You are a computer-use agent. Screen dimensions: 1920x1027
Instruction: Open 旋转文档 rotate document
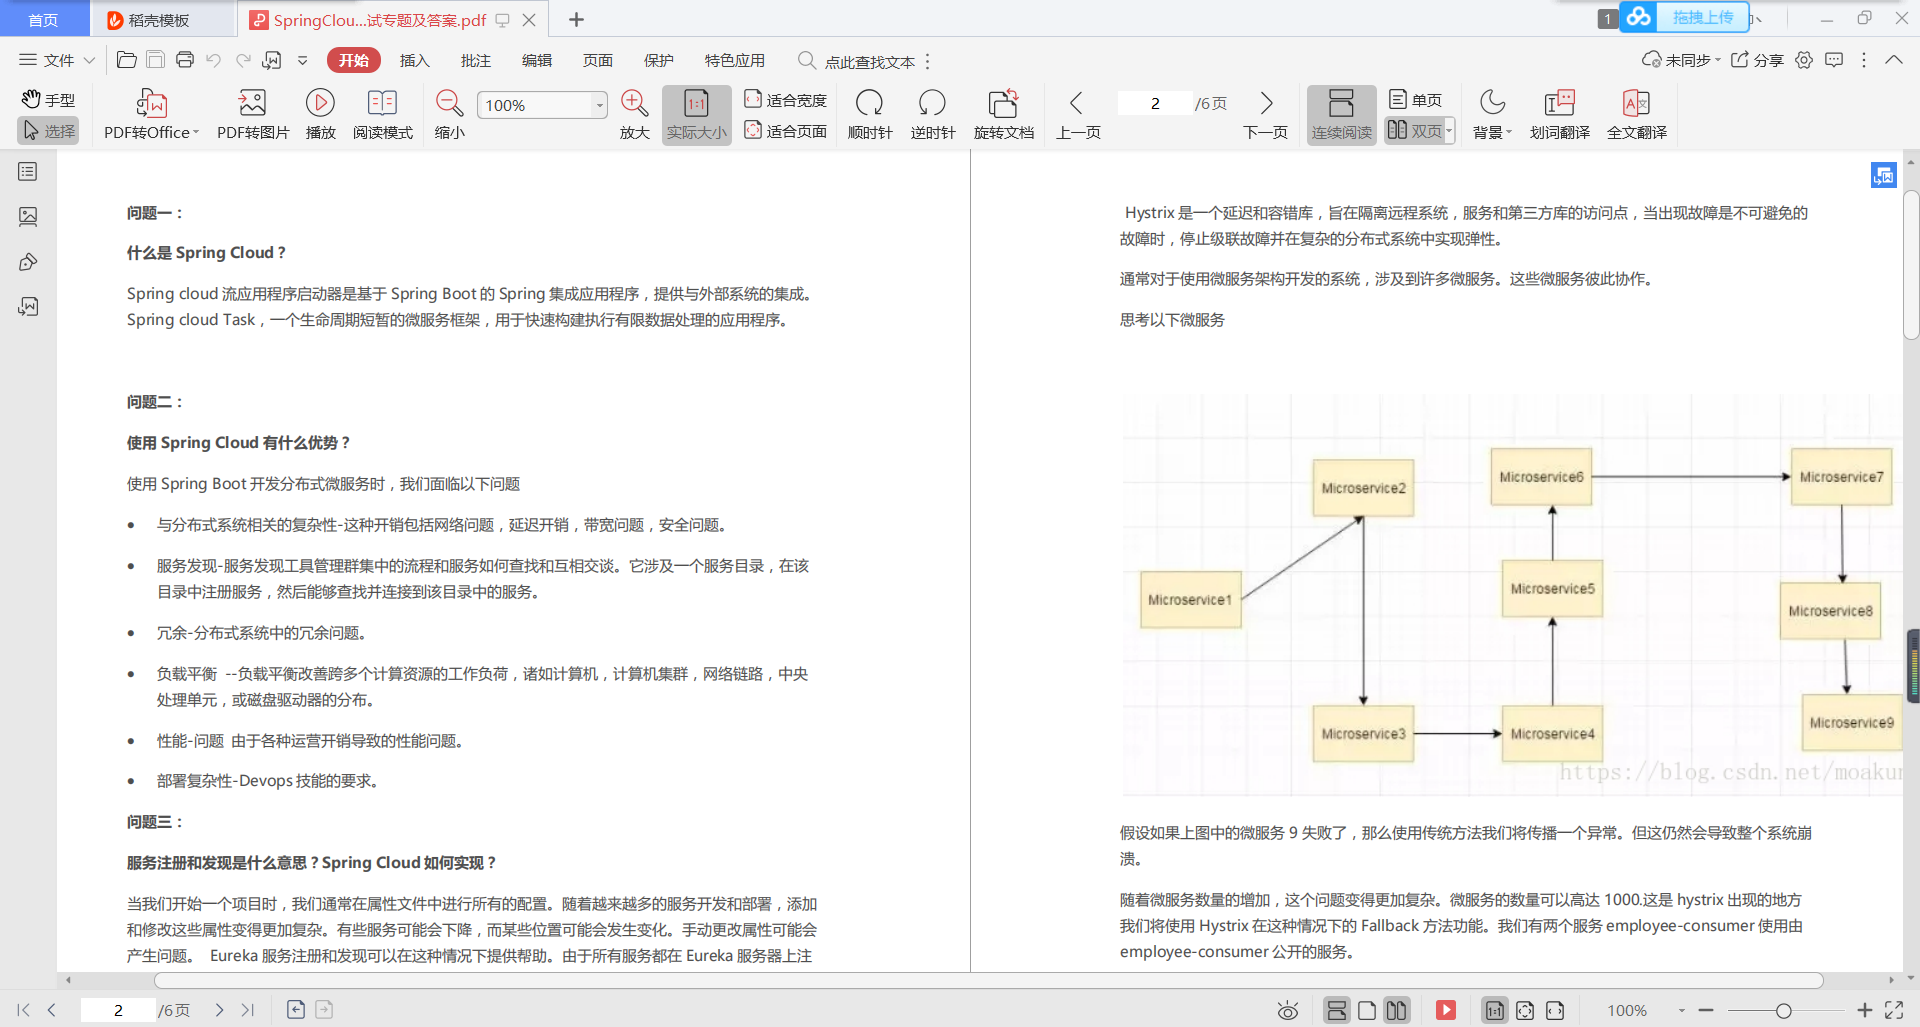pos(1003,115)
